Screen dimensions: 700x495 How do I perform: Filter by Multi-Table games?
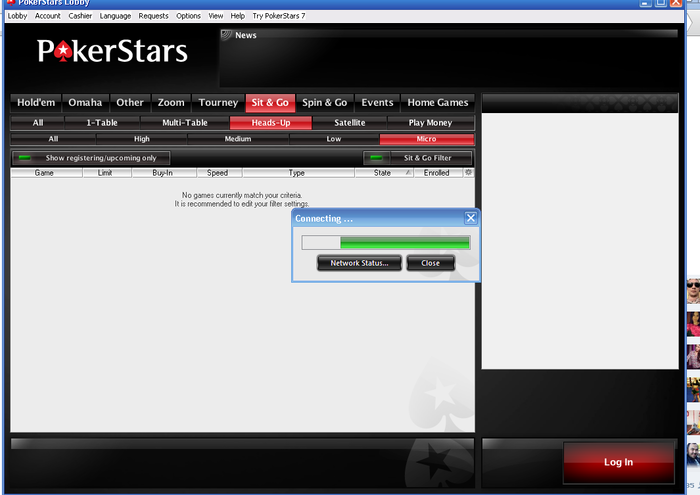click(x=185, y=123)
